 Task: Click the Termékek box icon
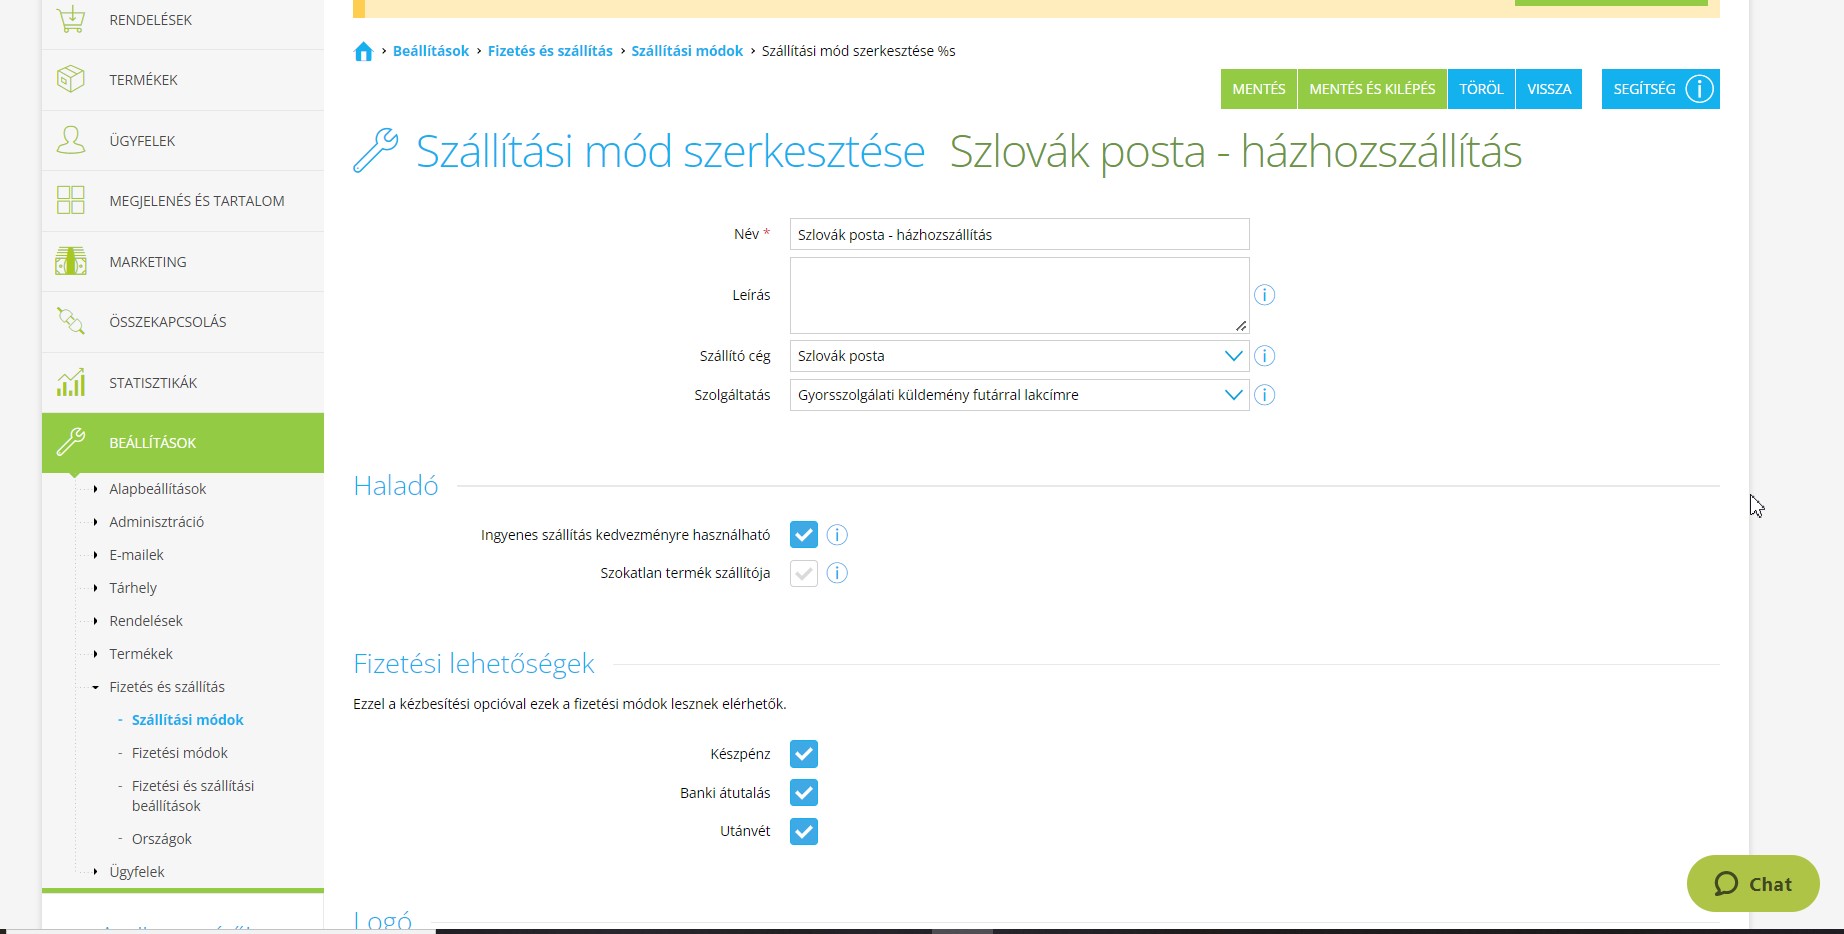click(x=71, y=79)
